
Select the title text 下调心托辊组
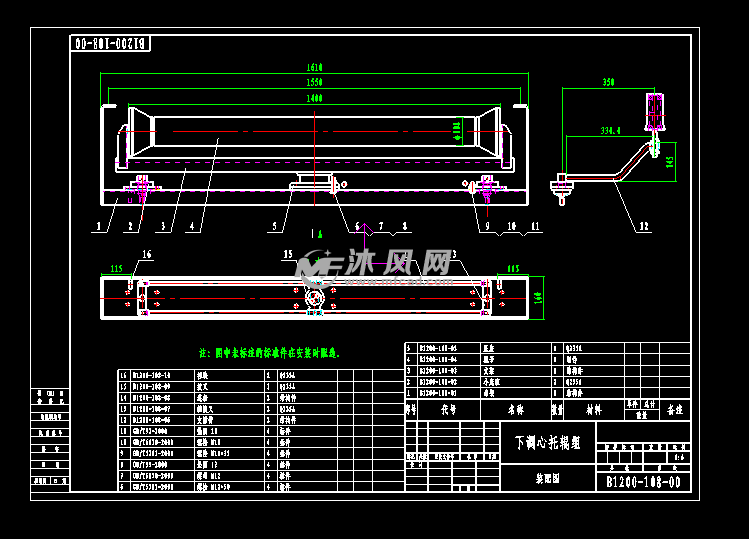pos(547,441)
